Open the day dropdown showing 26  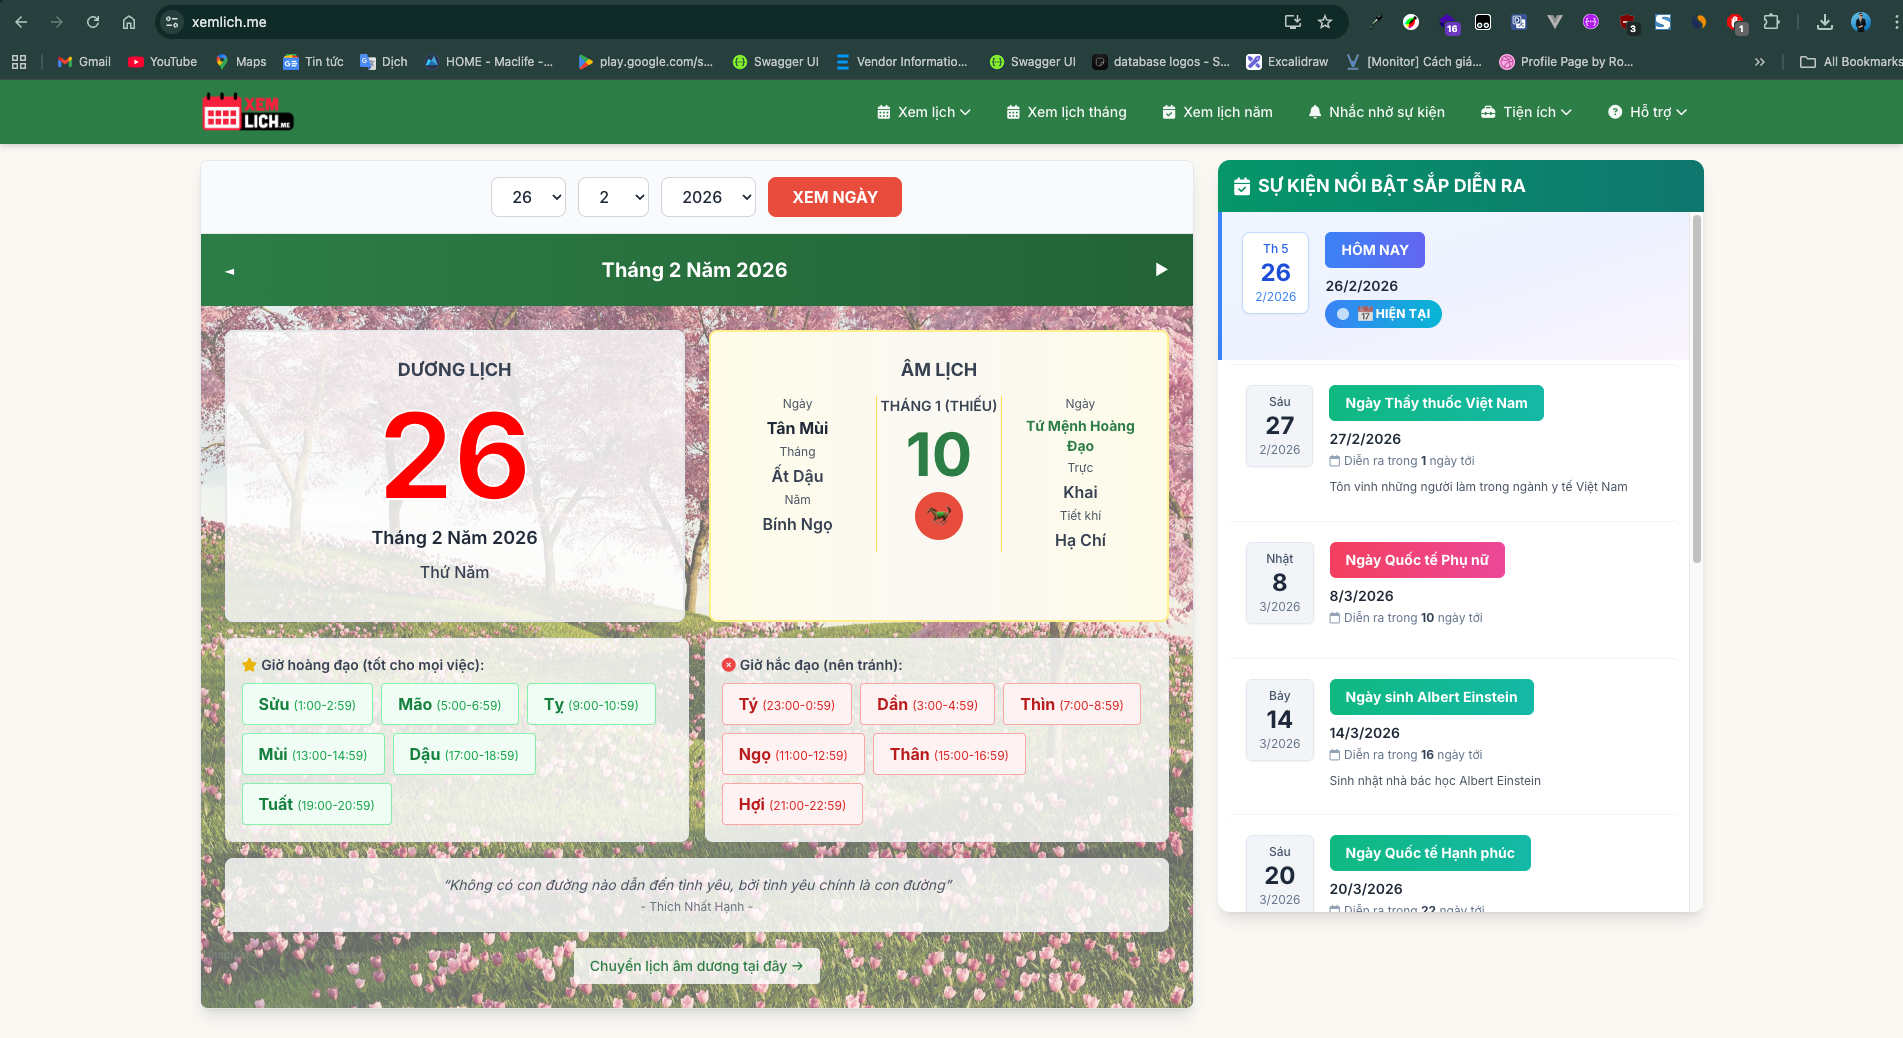click(528, 197)
